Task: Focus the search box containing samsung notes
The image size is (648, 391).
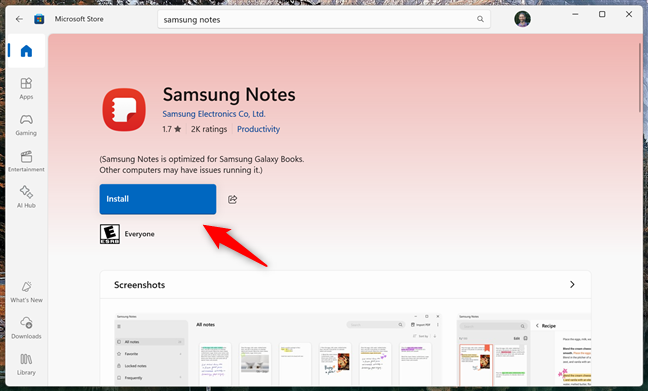Action: (x=324, y=19)
